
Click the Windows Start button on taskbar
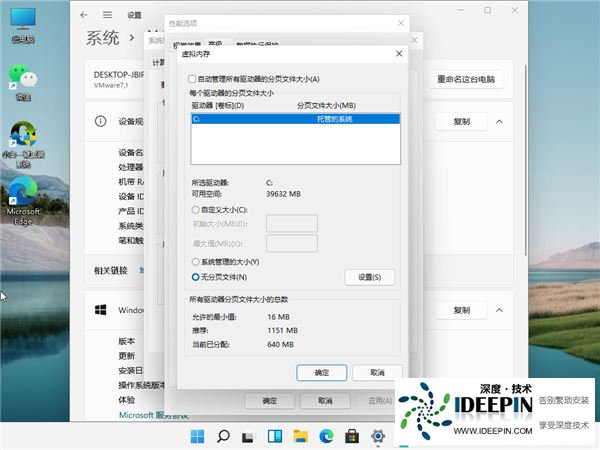pos(197,436)
